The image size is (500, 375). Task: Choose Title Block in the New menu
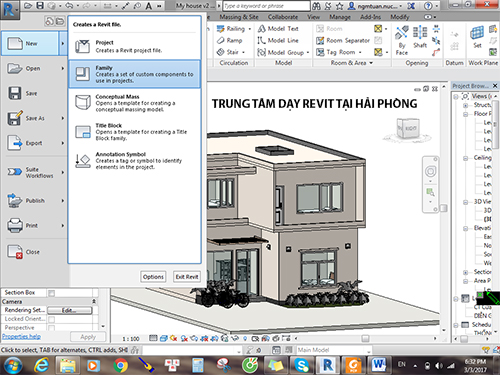click(135, 132)
